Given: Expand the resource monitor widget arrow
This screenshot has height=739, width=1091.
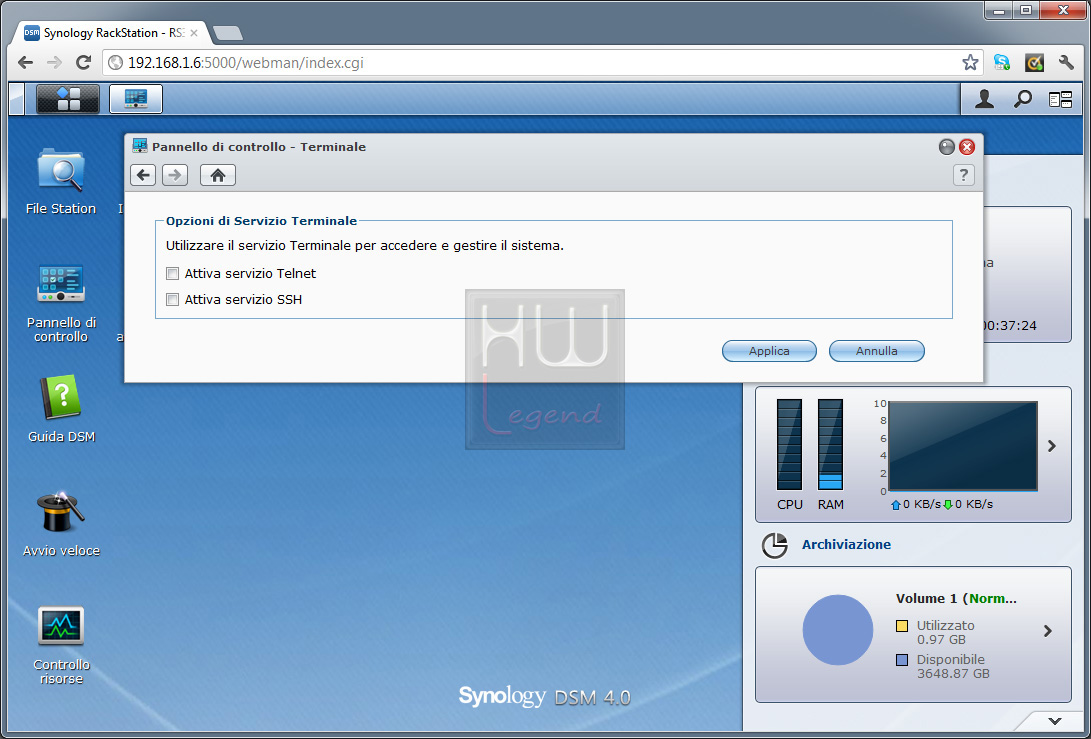Looking at the screenshot, I should pyautogui.click(x=1051, y=446).
